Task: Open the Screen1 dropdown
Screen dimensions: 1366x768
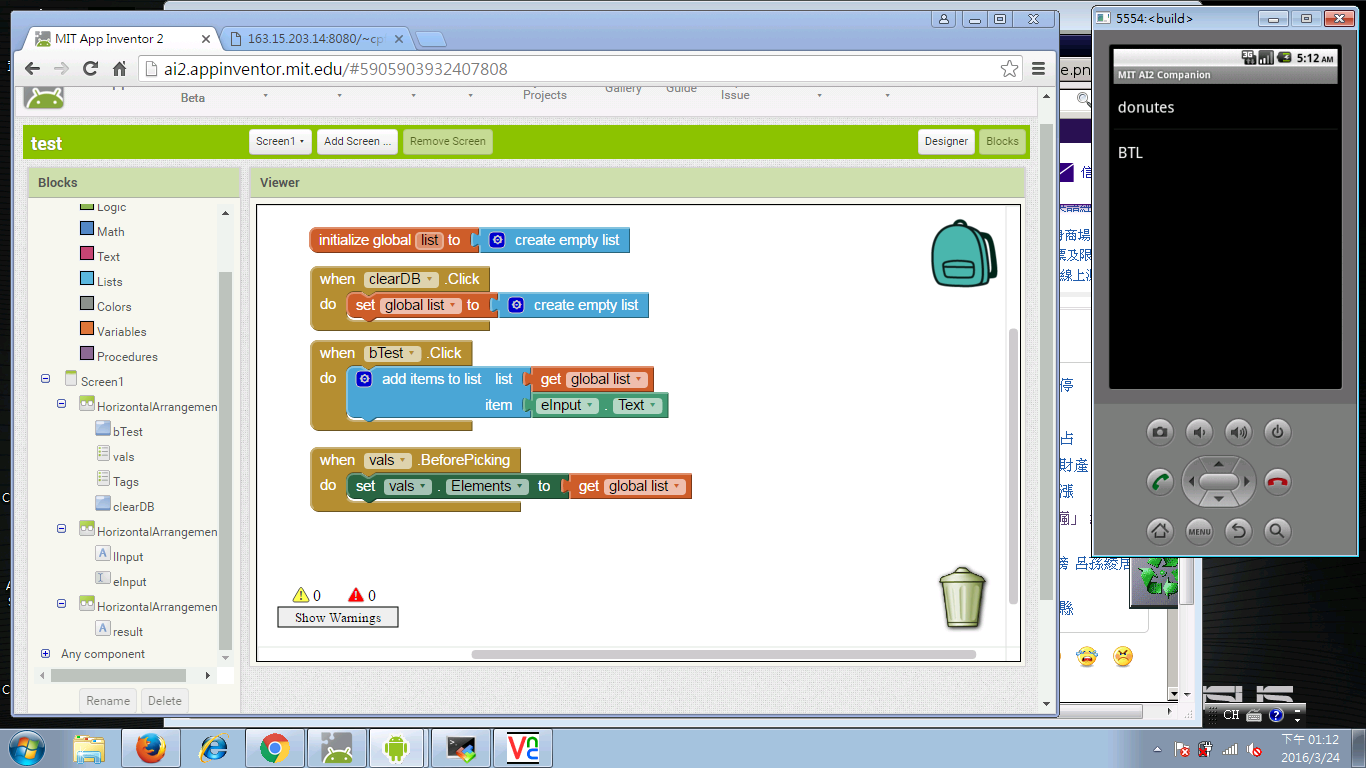Action: [280, 142]
